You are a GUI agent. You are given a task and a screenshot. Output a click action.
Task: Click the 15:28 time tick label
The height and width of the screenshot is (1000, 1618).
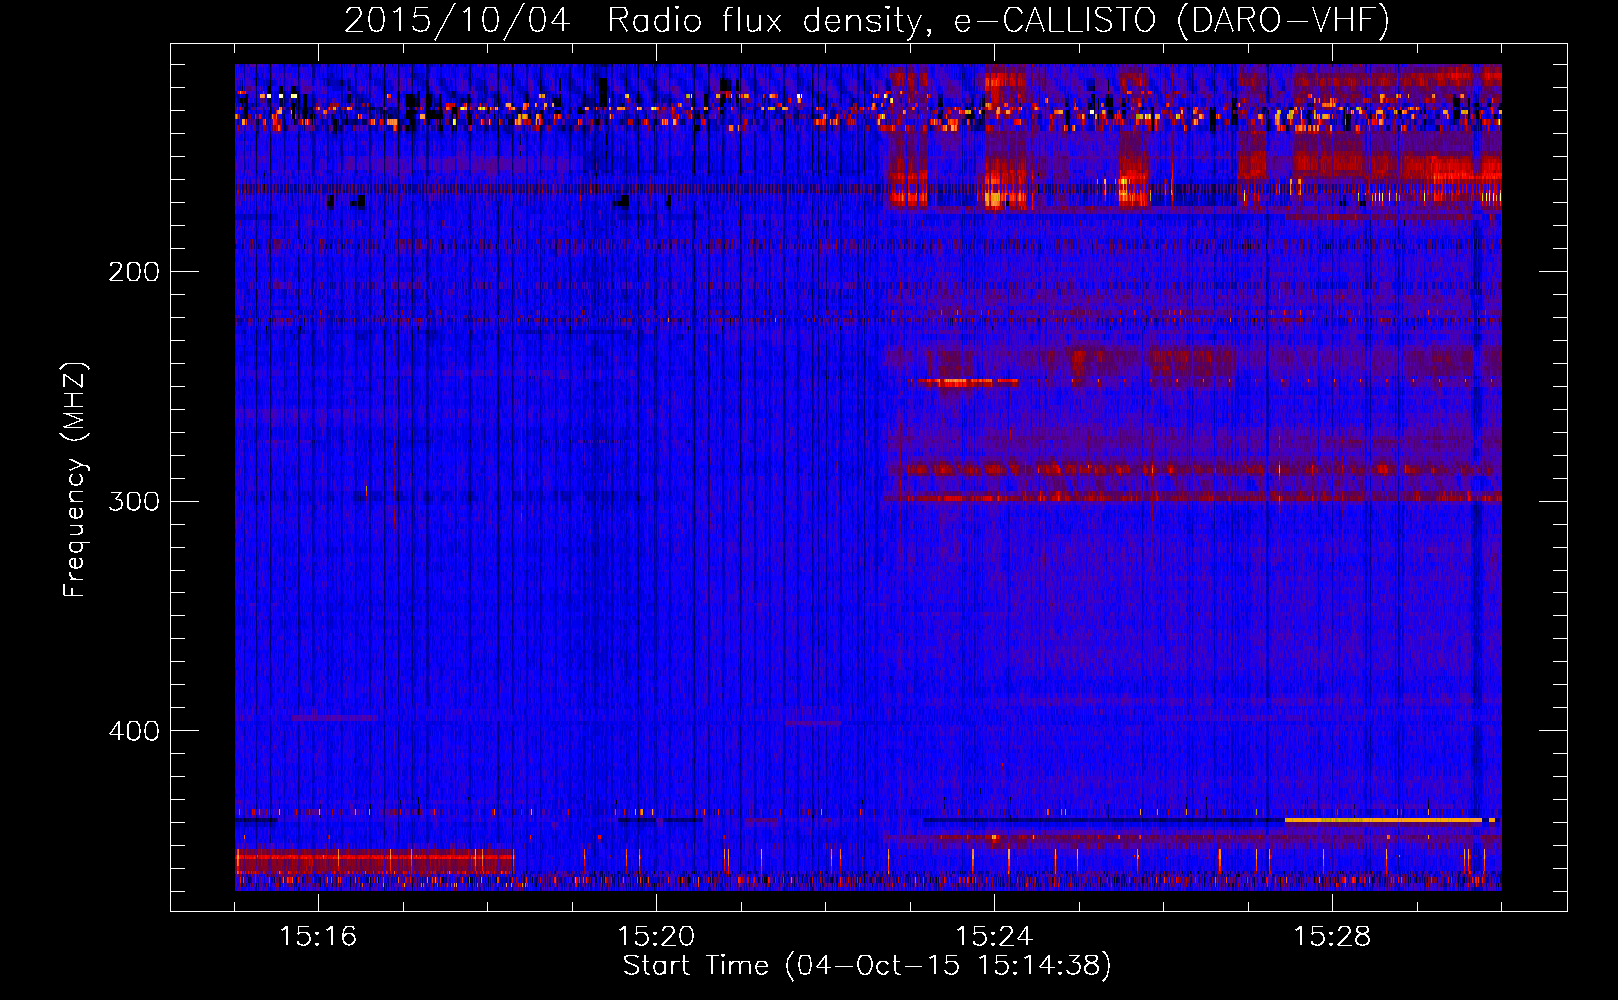pos(1332,936)
